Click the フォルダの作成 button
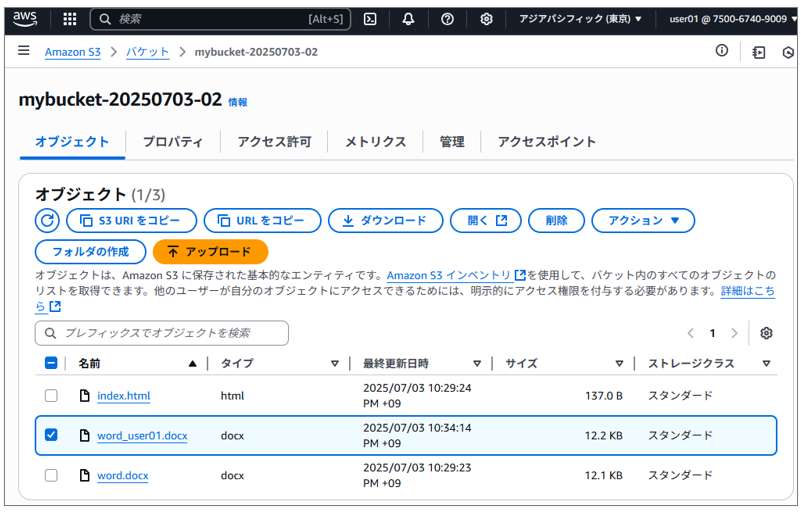The height and width of the screenshot is (512, 801). (x=90, y=252)
